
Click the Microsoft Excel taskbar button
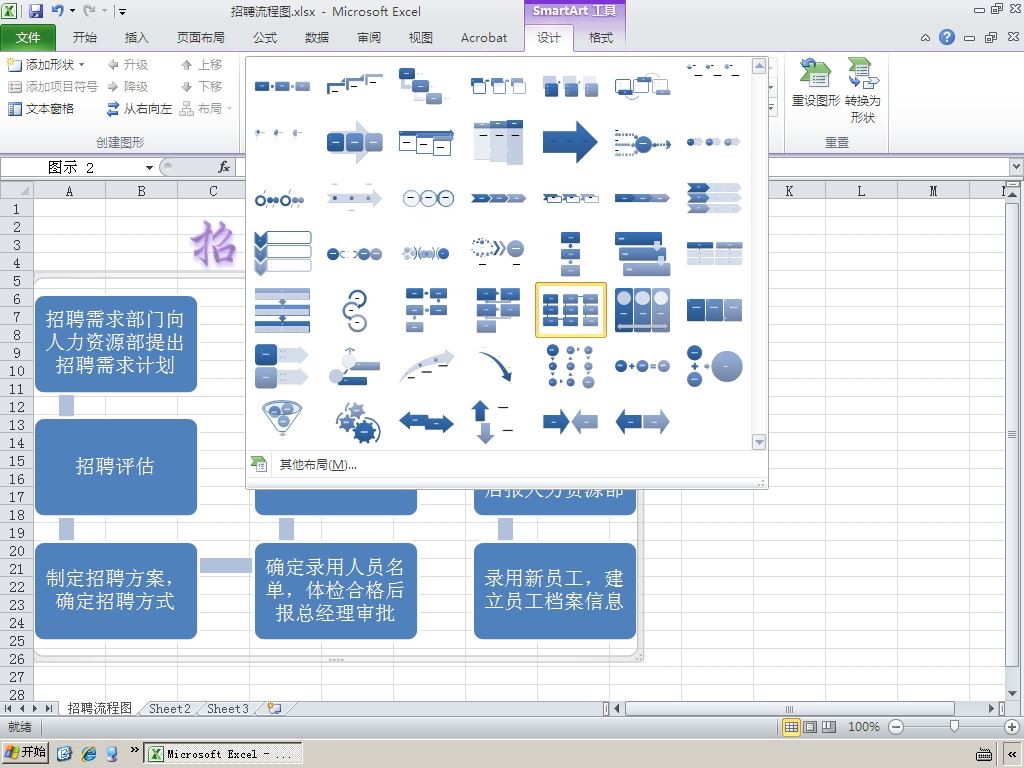pyautogui.click(x=223, y=754)
